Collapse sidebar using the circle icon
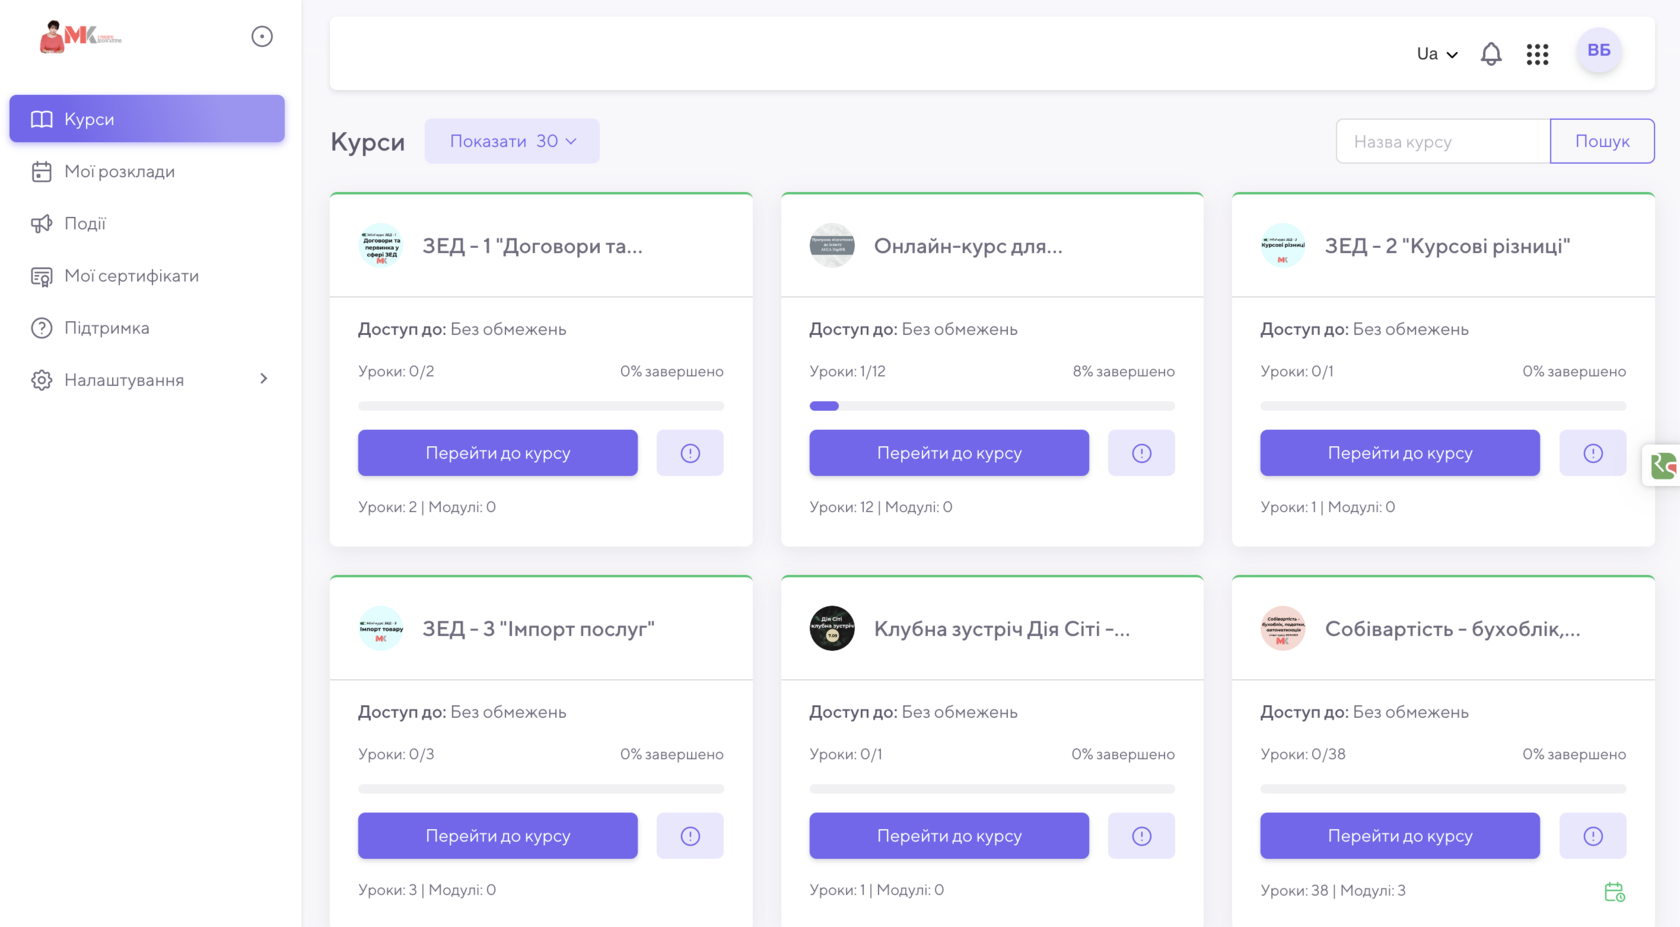1680x927 pixels. pyautogui.click(x=262, y=37)
